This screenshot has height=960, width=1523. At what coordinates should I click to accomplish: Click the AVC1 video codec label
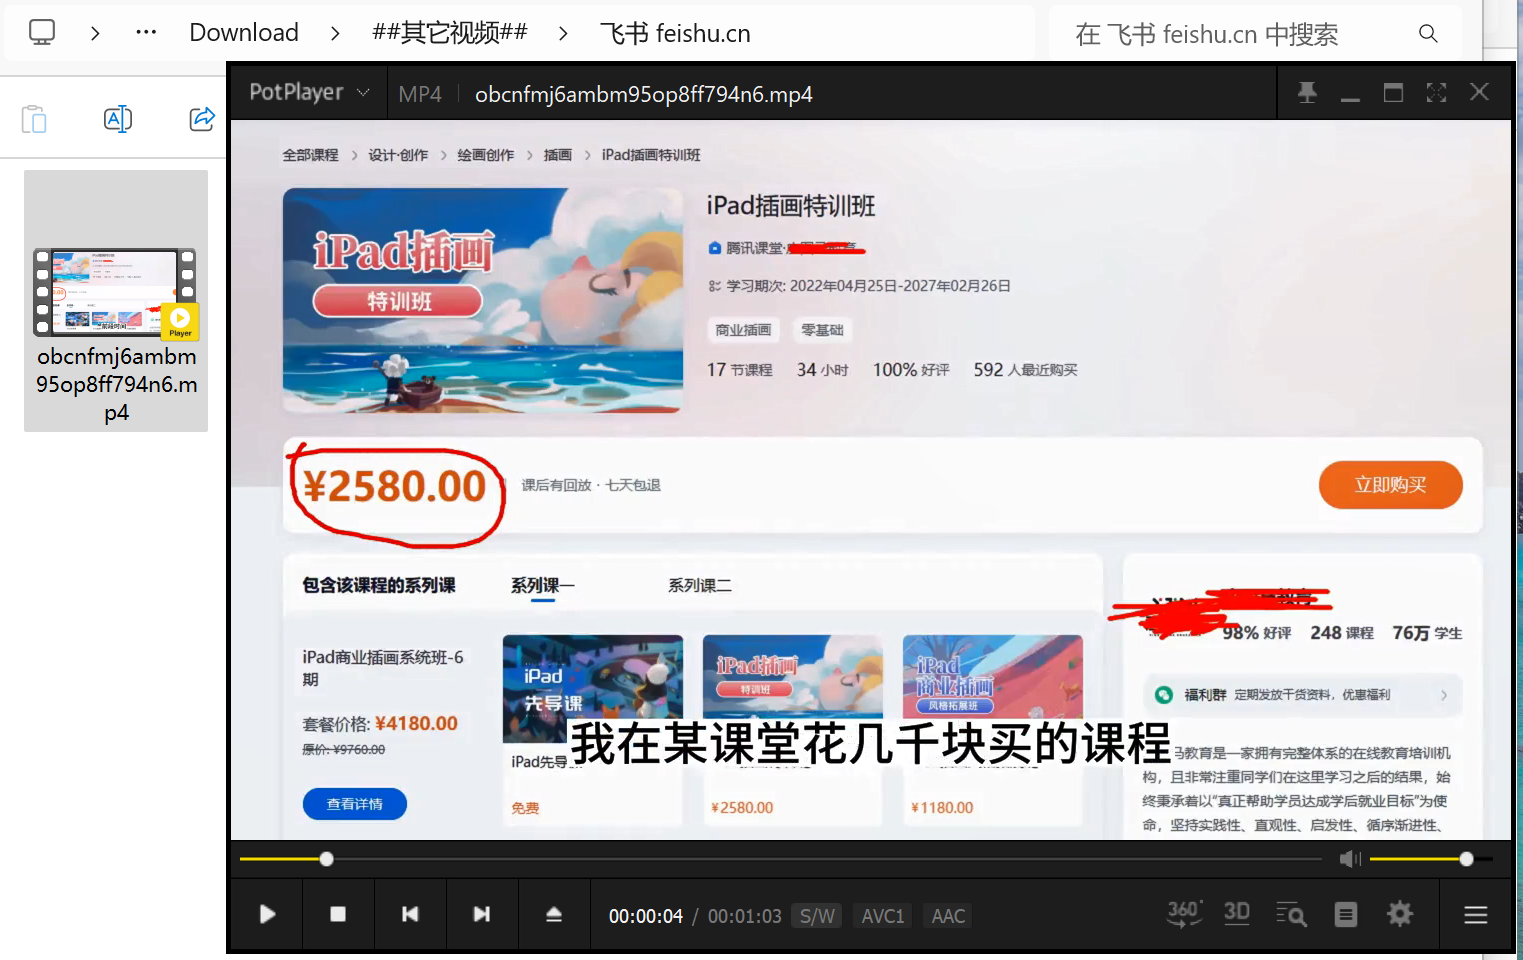point(883,916)
